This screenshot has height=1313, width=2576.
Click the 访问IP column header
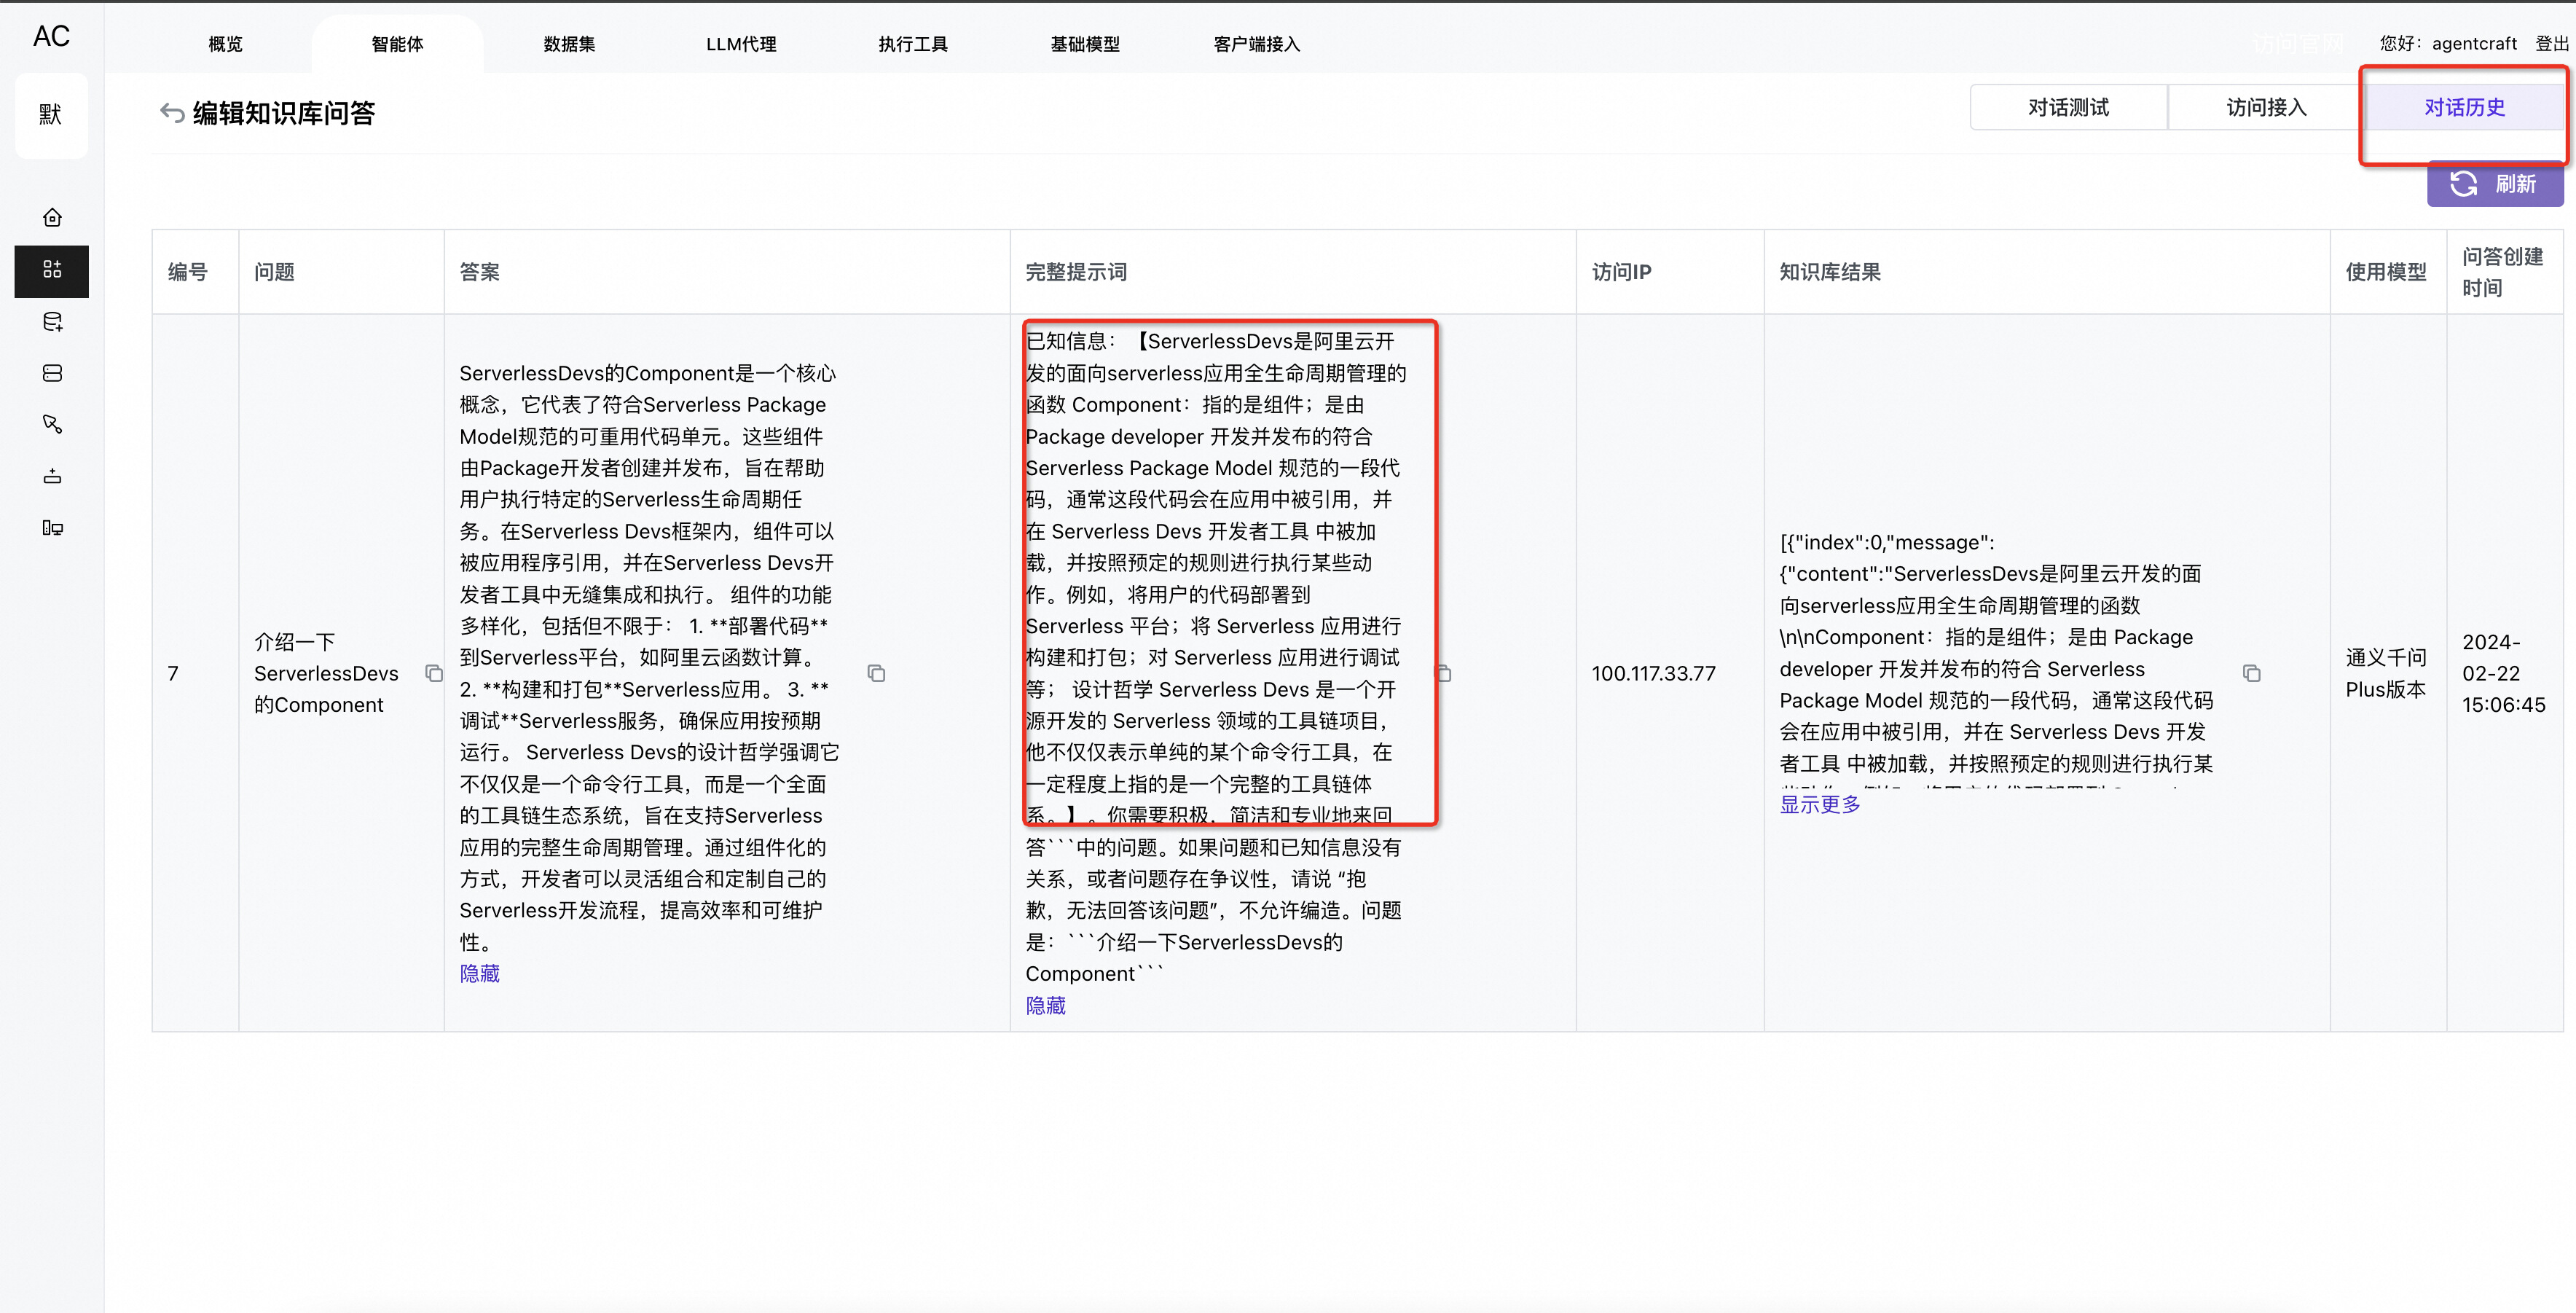[1670, 272]
